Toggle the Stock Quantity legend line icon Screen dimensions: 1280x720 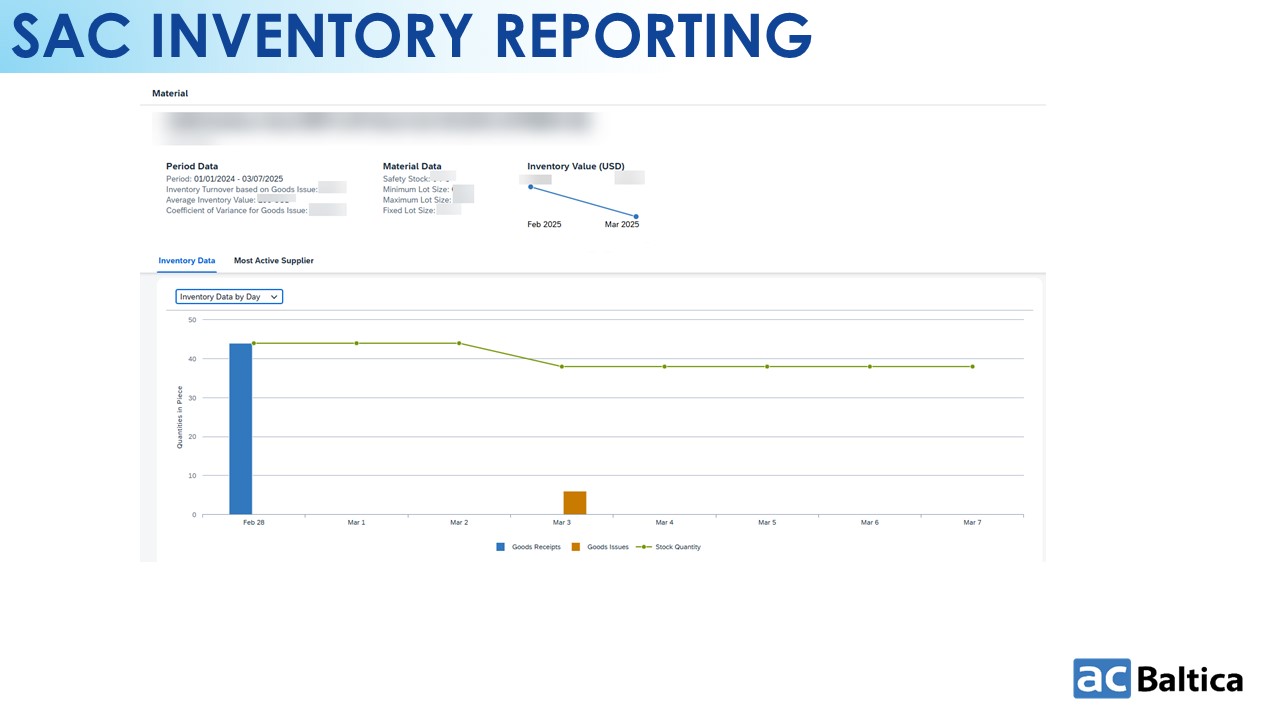click(x=645, y=547)
